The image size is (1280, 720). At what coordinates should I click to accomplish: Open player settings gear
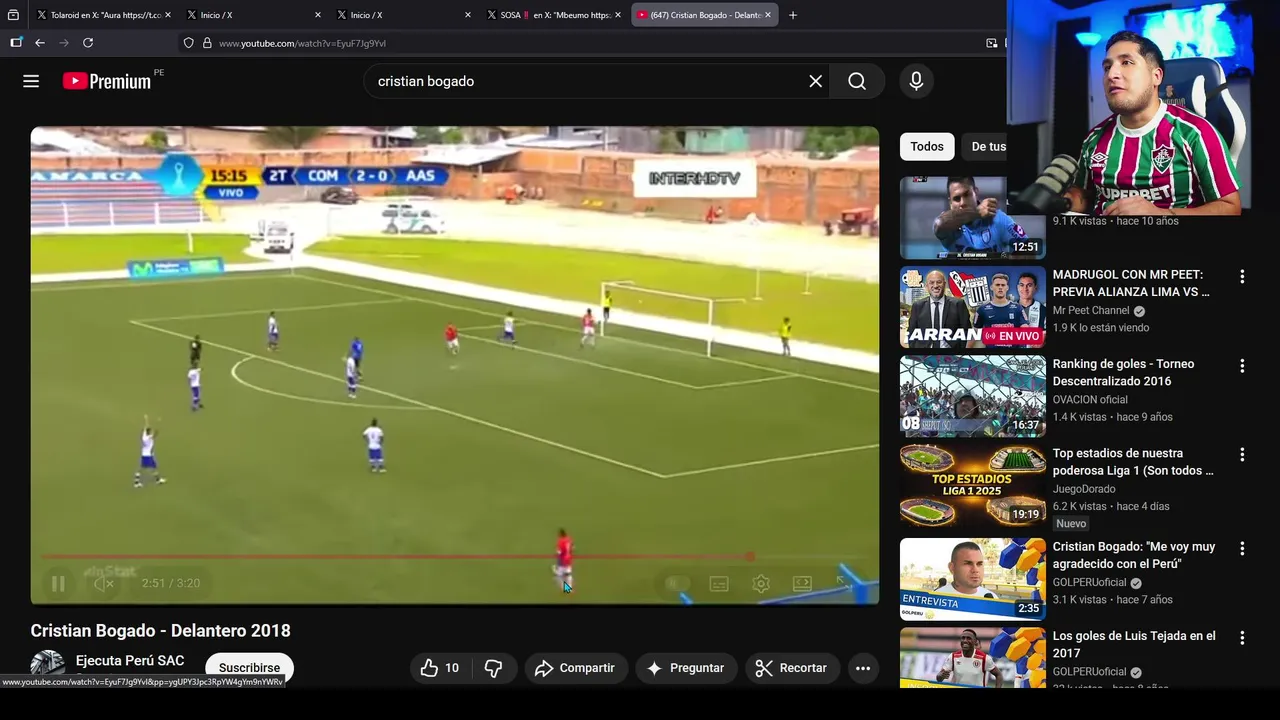pos(761,583)
